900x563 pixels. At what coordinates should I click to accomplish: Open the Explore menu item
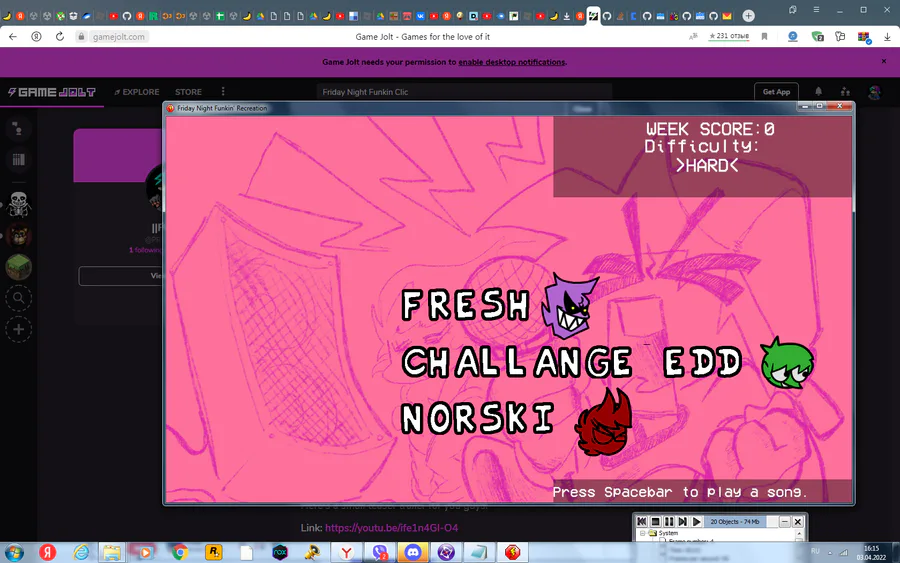point(137,92)
